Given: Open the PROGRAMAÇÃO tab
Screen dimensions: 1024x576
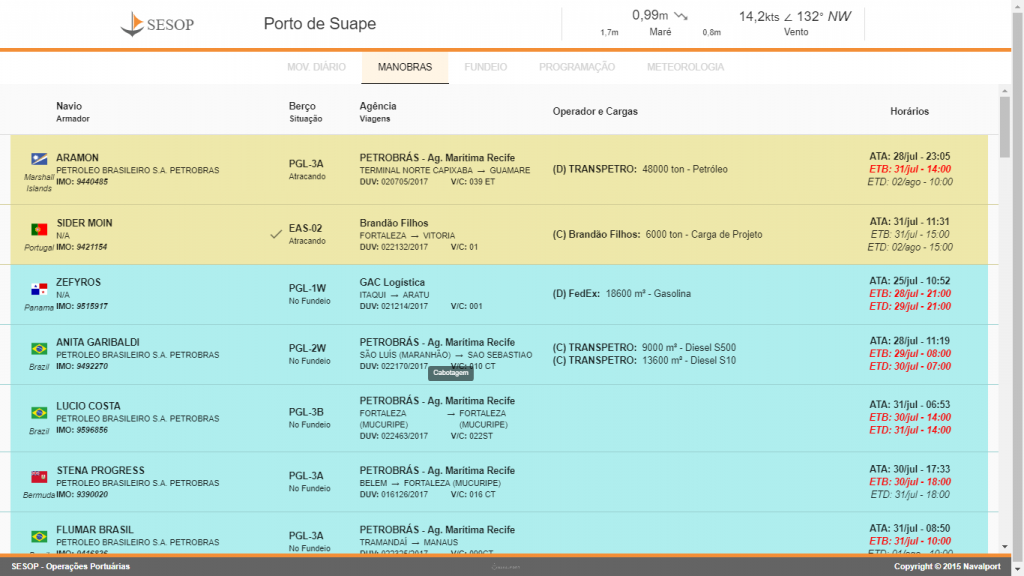Looking at the screenshot, I should click(x=577, y=67).
